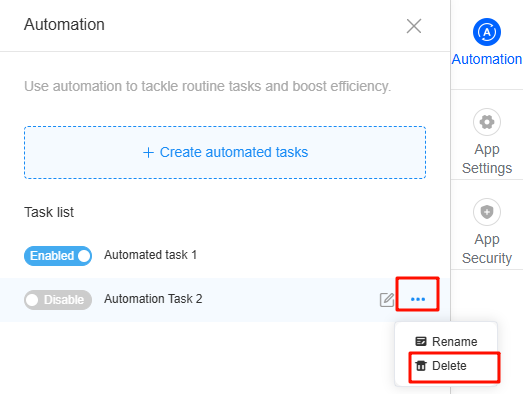The width and height of the screenshot is (523, 394).
Task: Click the Rename icon in popup menu
Action: [x=421, y=341]
